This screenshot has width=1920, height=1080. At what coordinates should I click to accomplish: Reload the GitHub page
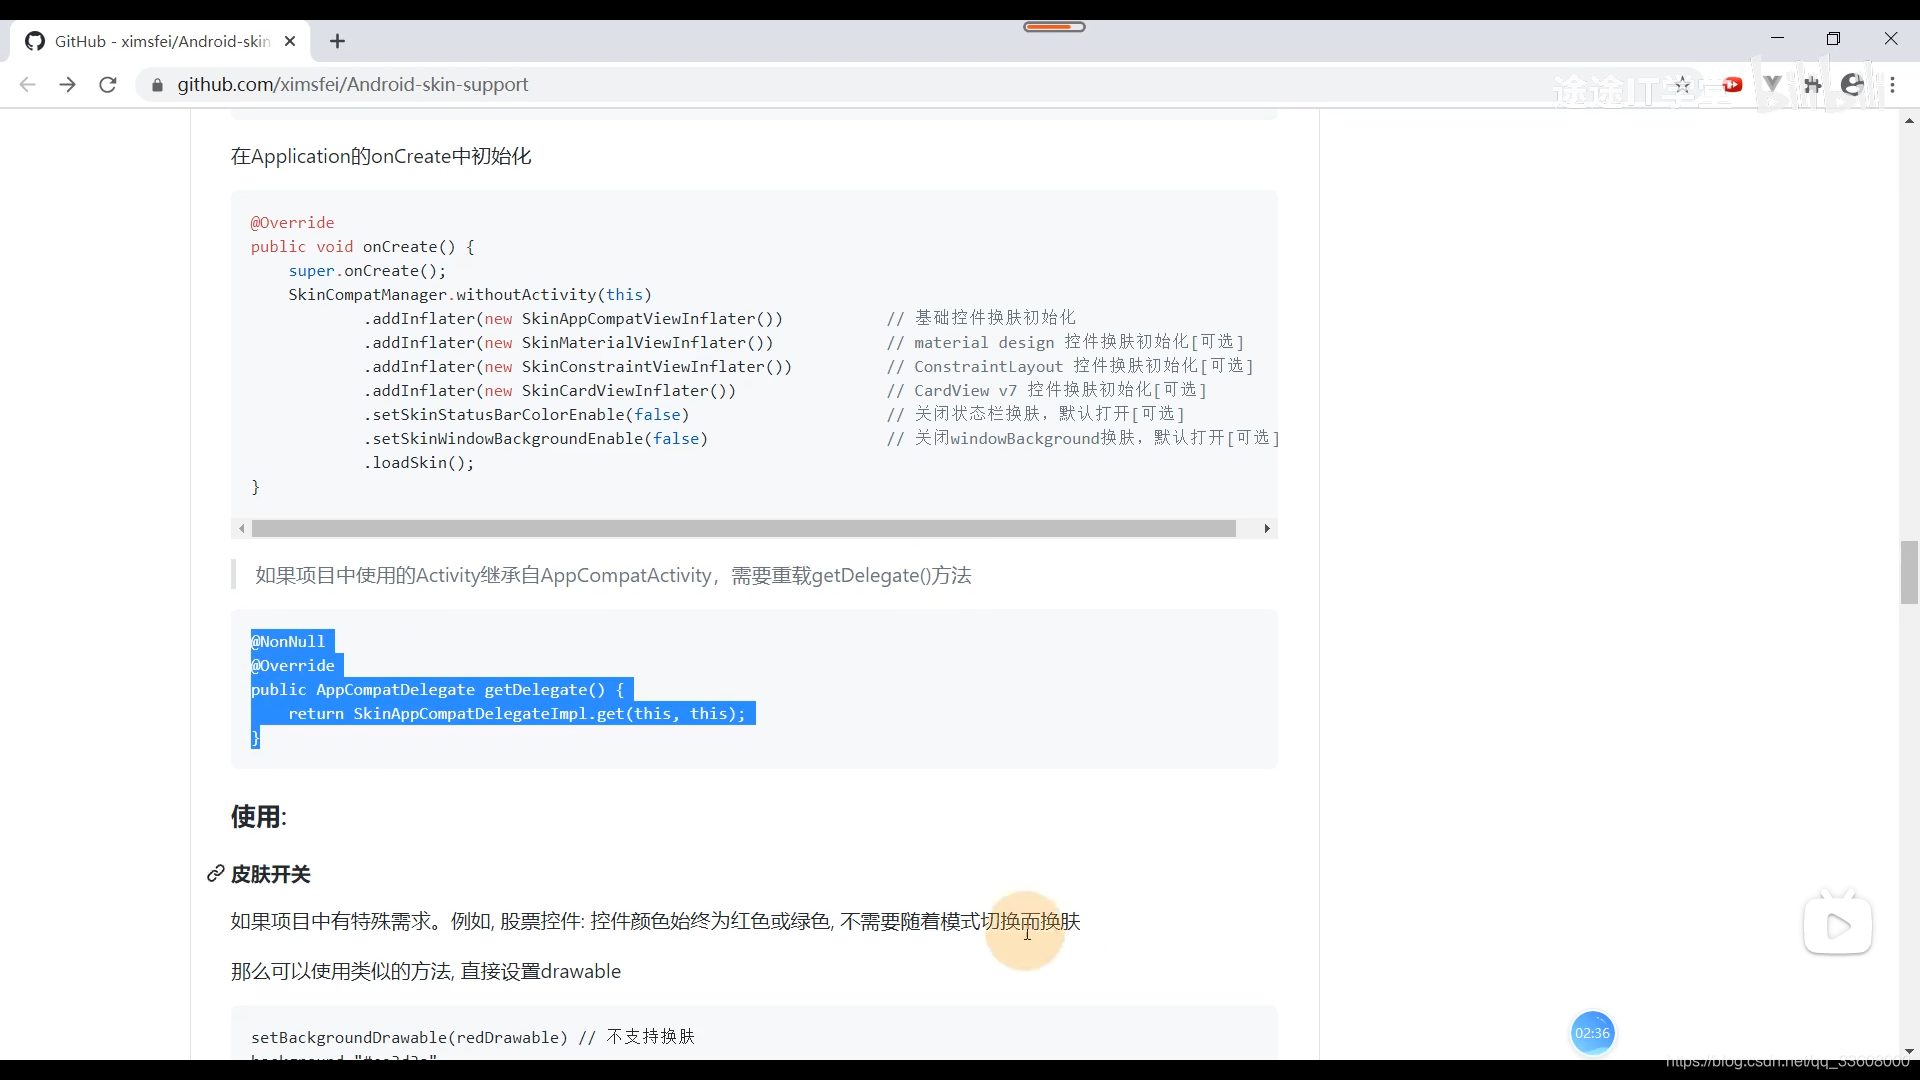(108, 85)
